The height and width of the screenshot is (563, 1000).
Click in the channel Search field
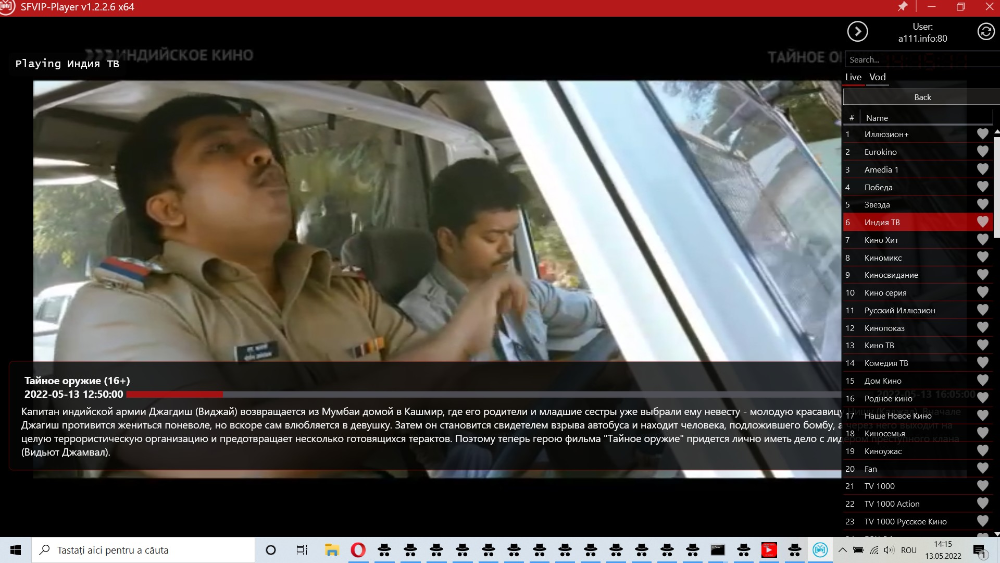[x=922, y=59]
